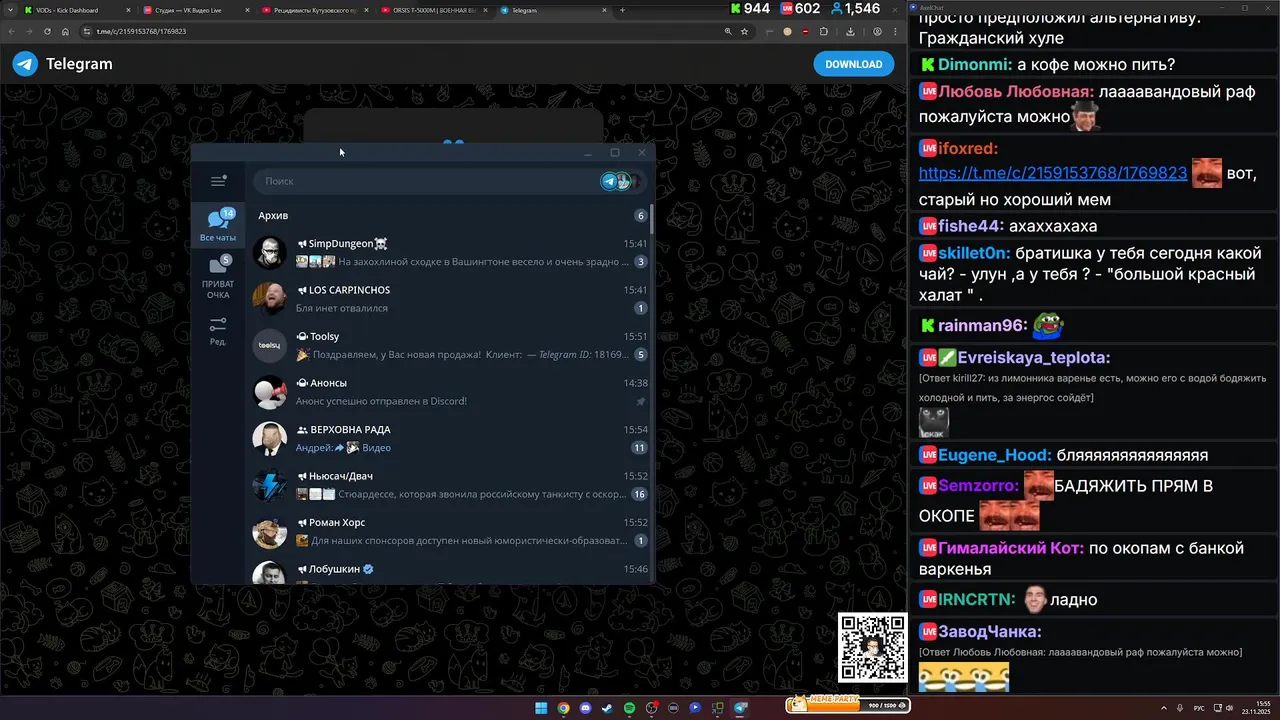
Task: Click username 'Dimonmi' in chat
Action: [973, 65]
